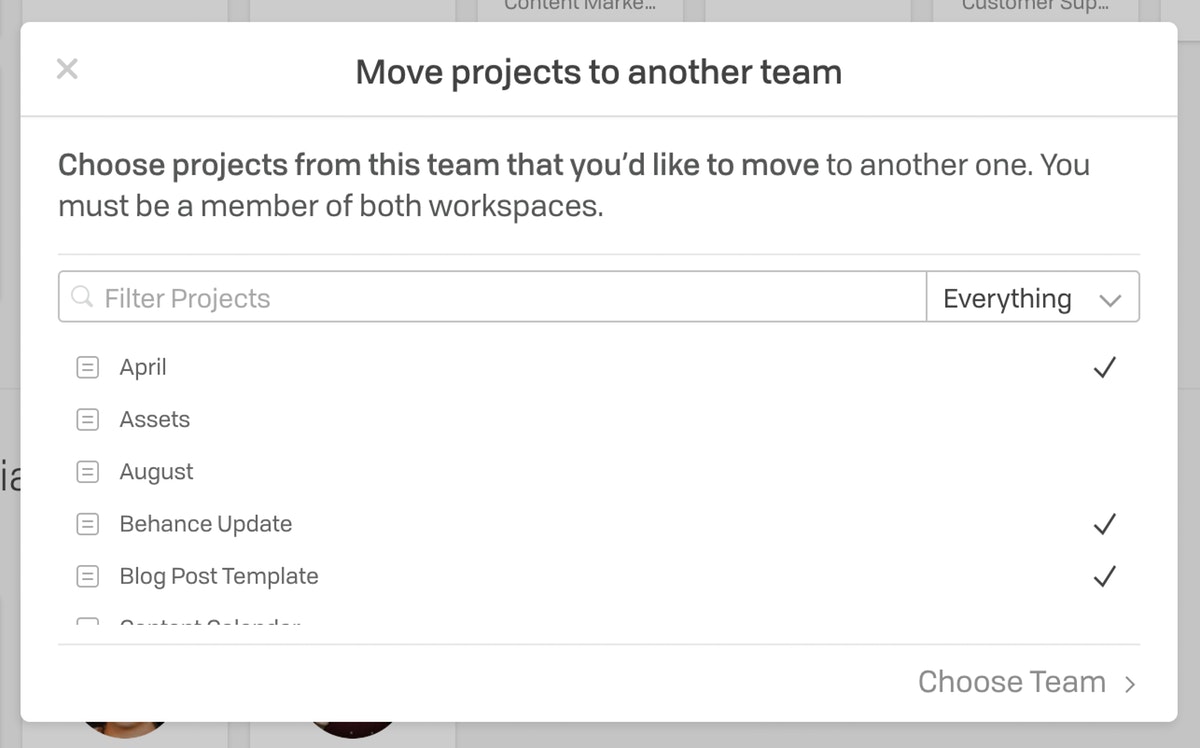Toggle off Blog Post Template checkmark
The image size is (1200, 748).
pos(1104,576)
